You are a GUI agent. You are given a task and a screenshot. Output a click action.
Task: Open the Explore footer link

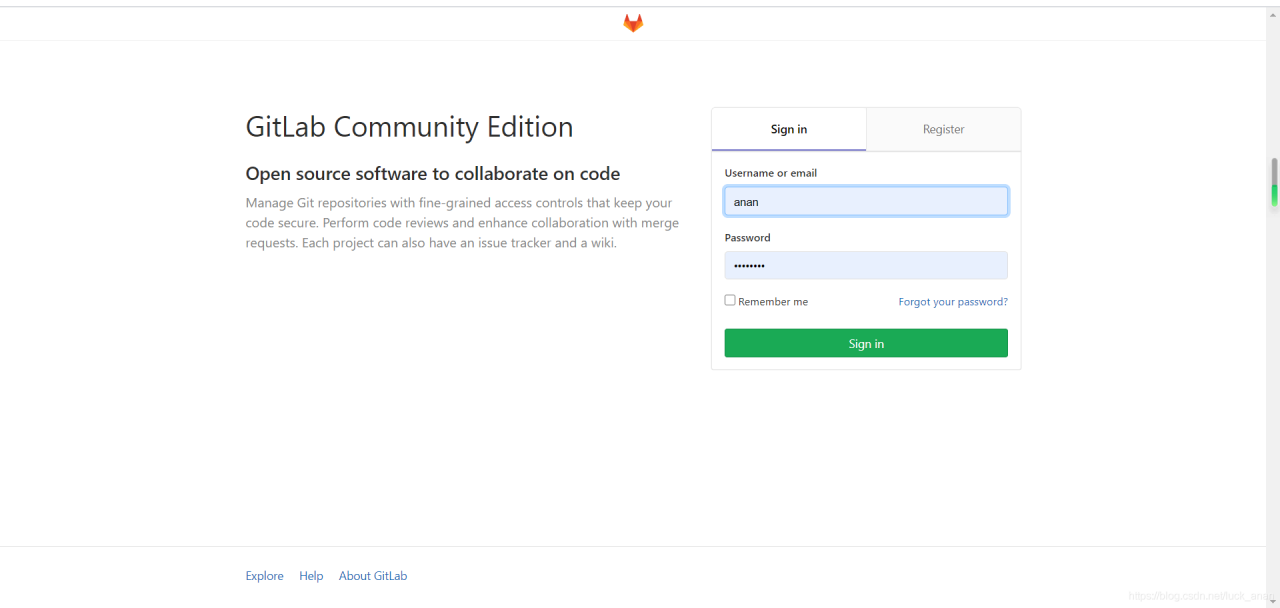pyautogui.click(x=265, y=576)
